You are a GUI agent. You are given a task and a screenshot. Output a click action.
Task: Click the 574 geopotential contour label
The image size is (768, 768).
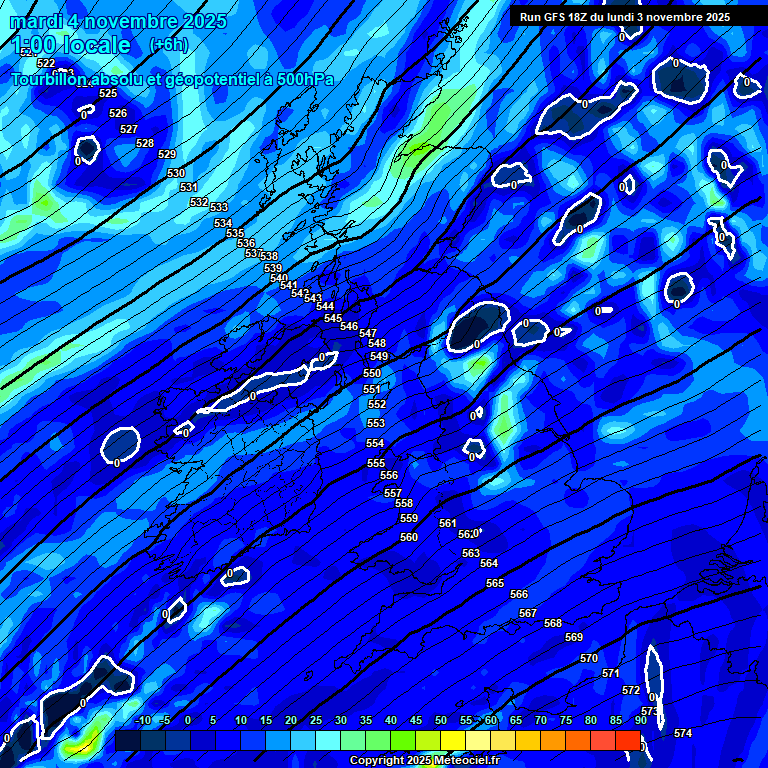coord(682,733)
